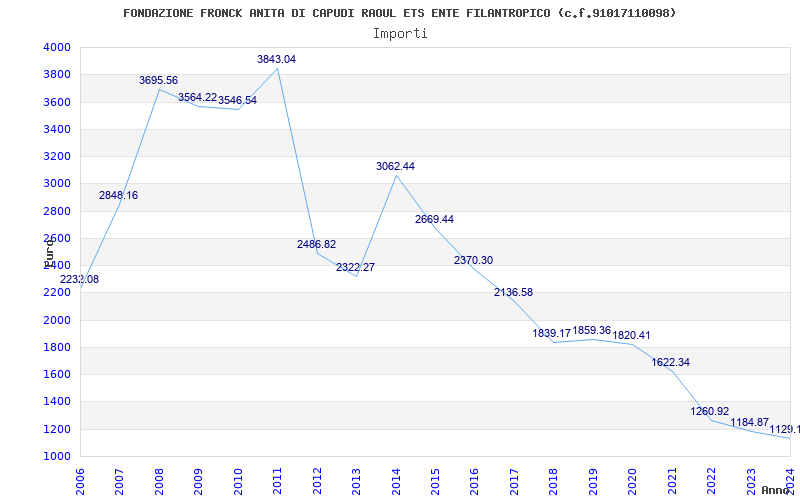The height and width of the screenshot is (500, 800).
Task: Click the 2136.58 data label
Action: pyautogui.click(x=513, y=292)
